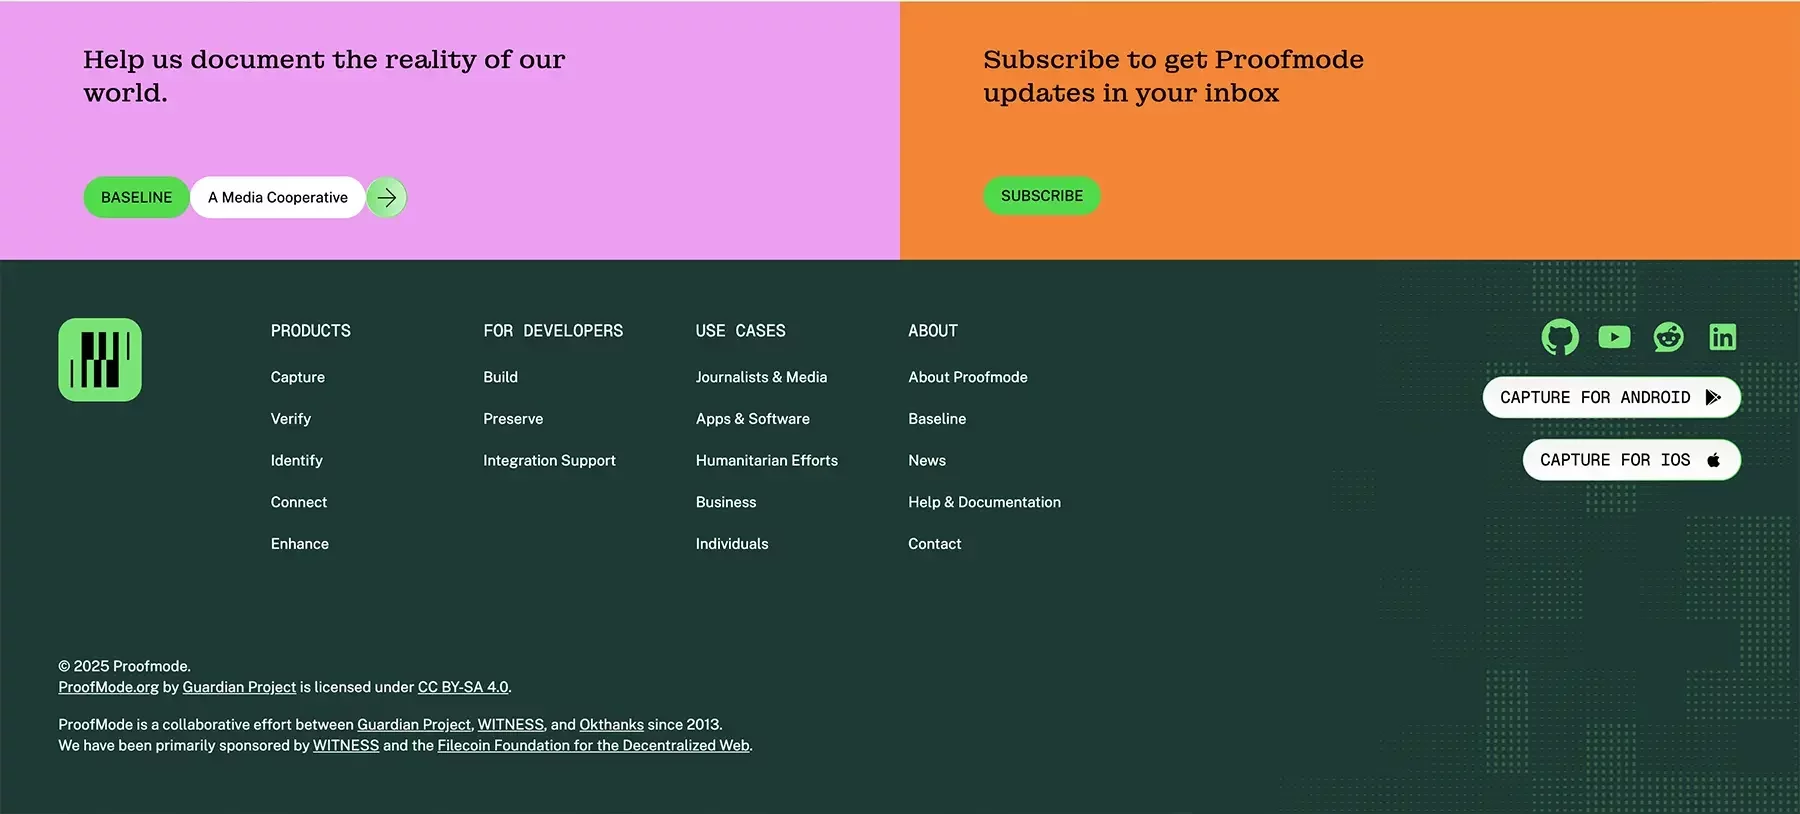
Task: Navigate to Help & Documentation
Action: pos(984,502)
